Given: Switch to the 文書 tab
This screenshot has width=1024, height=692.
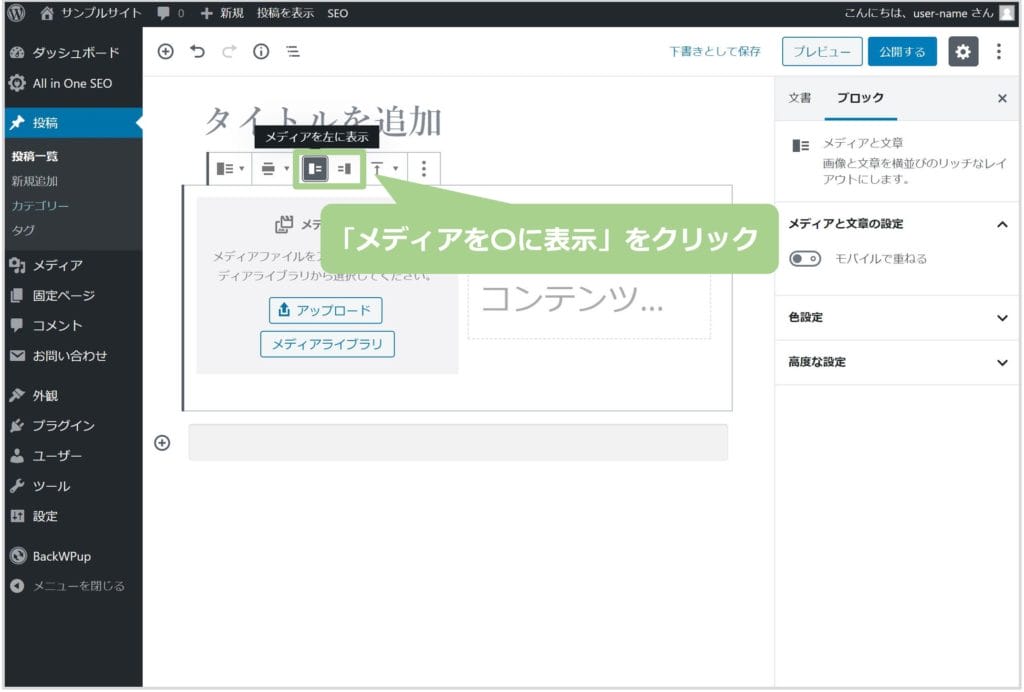Looking at the screenshot, I should (799, 98).
